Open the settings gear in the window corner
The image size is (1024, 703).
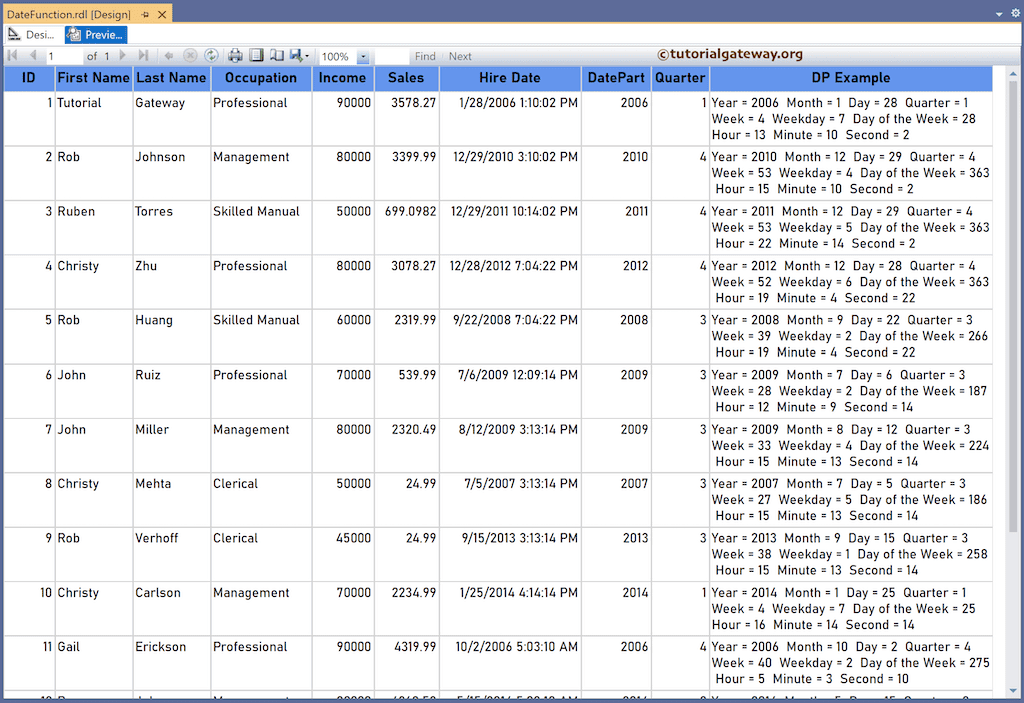(x=1014, y=13)
